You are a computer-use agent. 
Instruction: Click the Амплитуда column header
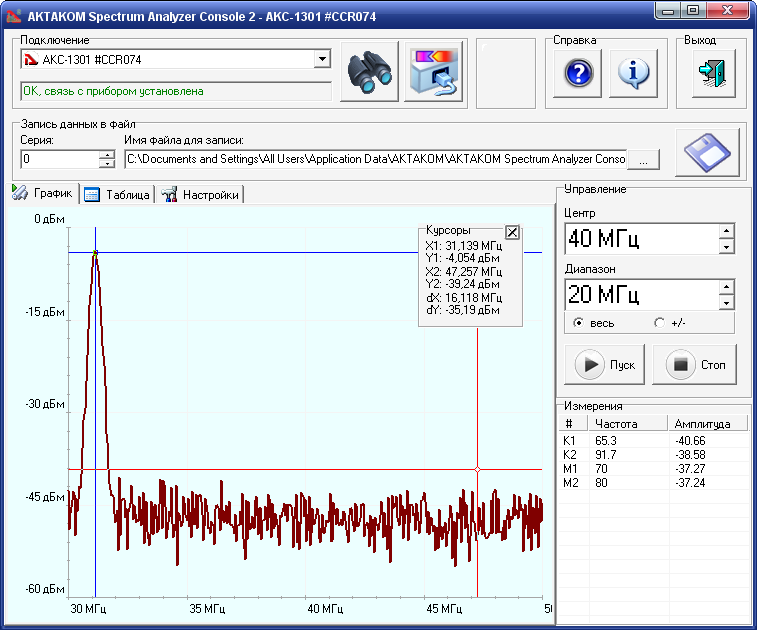(x=707, y=423)
